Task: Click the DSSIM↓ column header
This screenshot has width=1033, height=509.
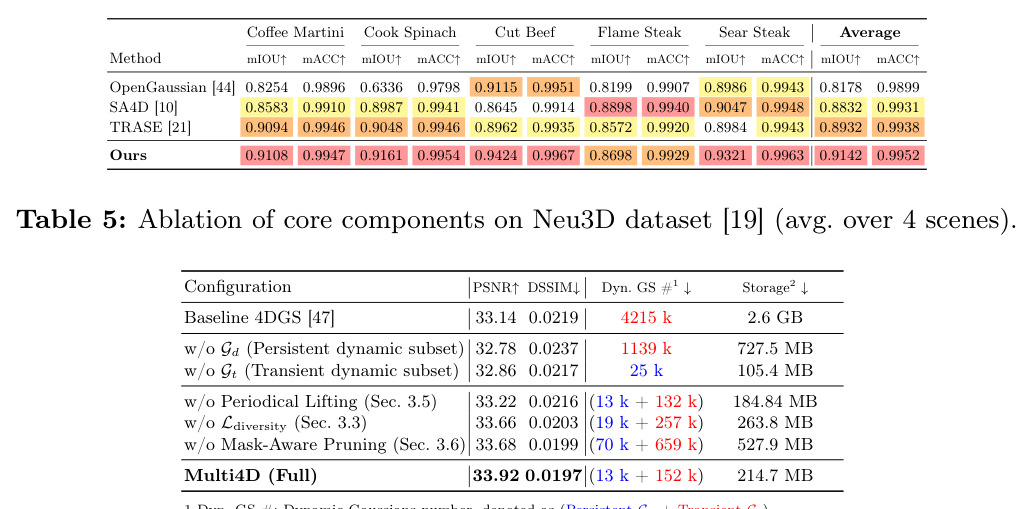Action: pyautogui.click(x=553, y=287)
